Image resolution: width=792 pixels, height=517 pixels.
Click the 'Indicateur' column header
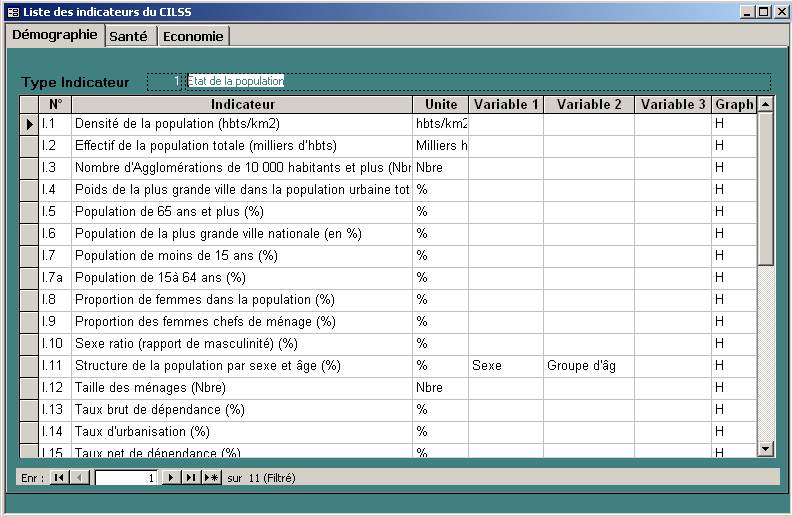242,104
